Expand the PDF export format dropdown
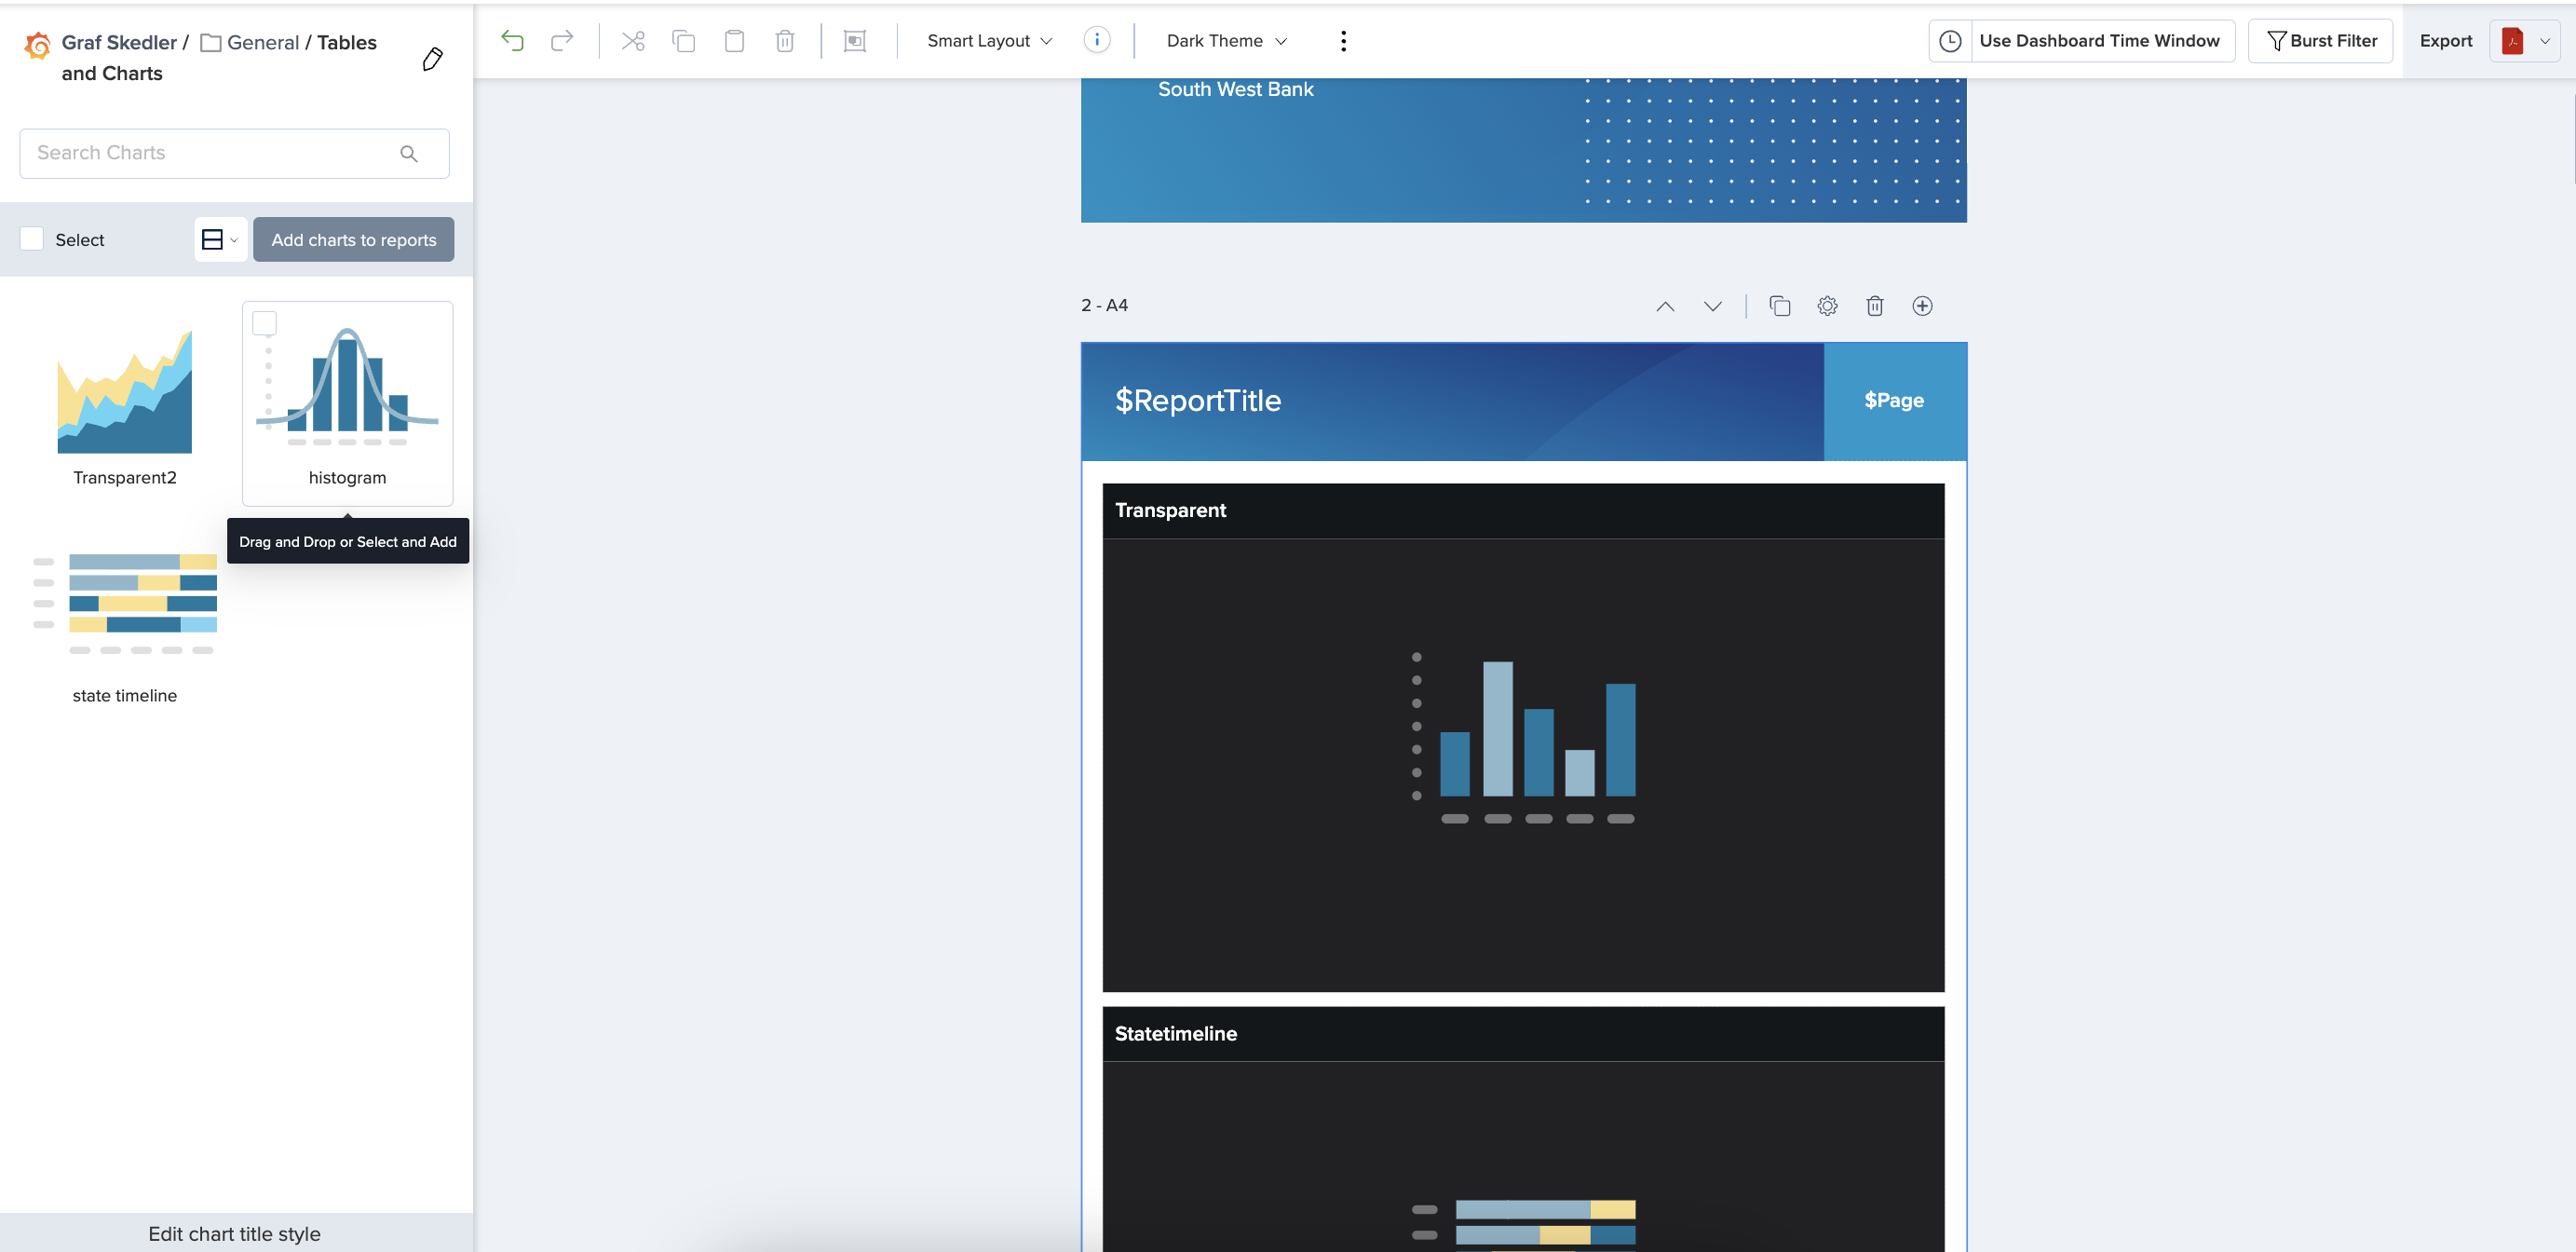This screenshot has height=1252, width=2576. coord(2546,41)
